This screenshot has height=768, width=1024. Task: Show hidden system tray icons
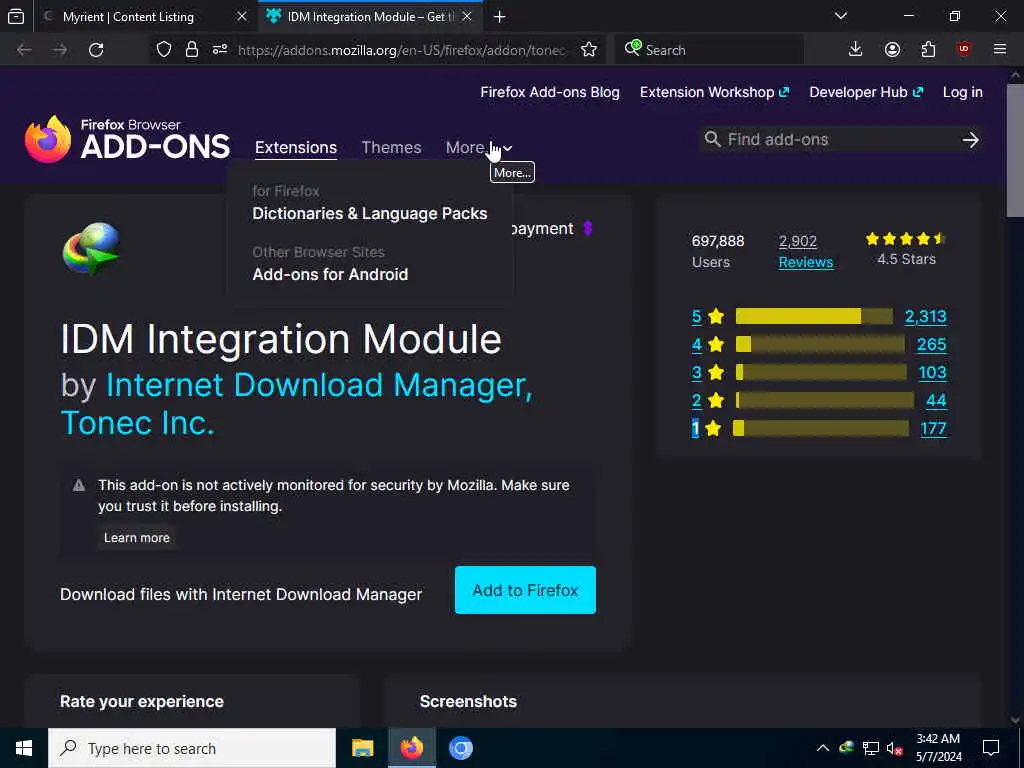(x=823, y=748)
